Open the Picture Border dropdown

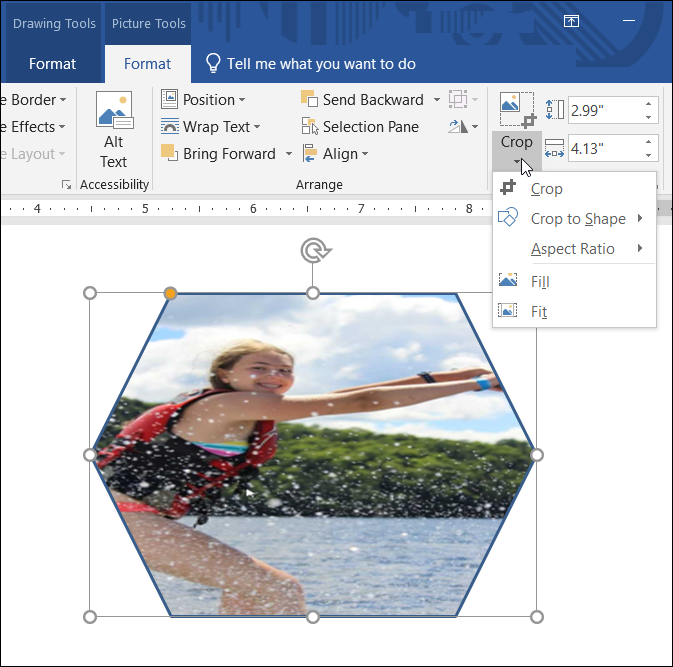[33, 100]
